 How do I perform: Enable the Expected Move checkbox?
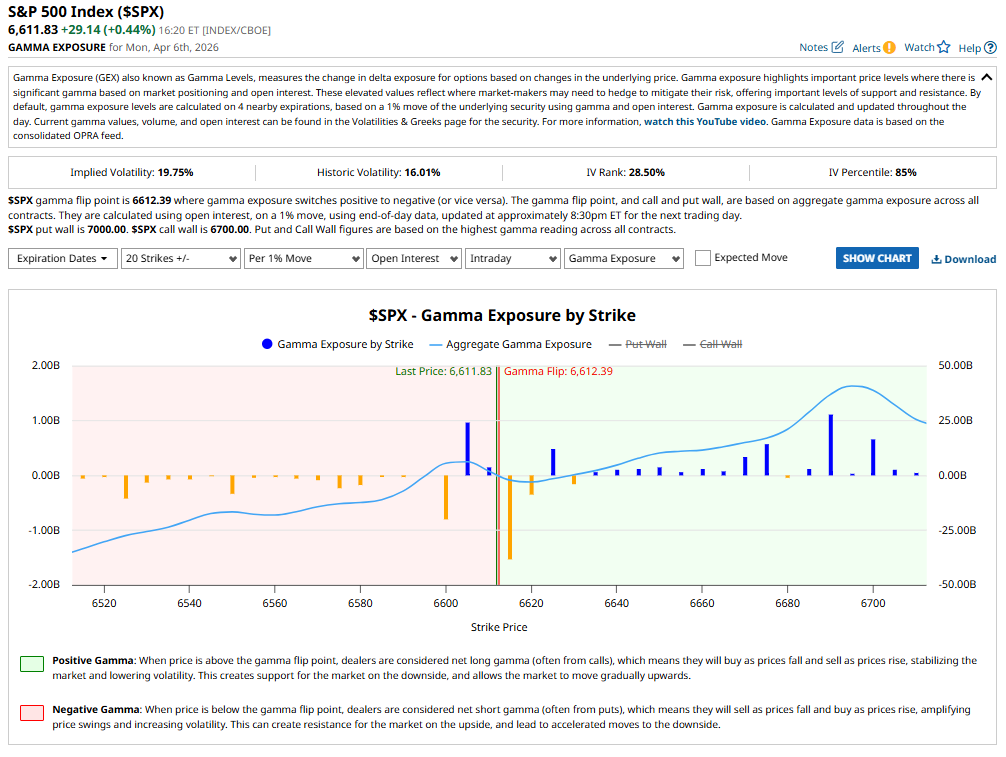[703, 258]
